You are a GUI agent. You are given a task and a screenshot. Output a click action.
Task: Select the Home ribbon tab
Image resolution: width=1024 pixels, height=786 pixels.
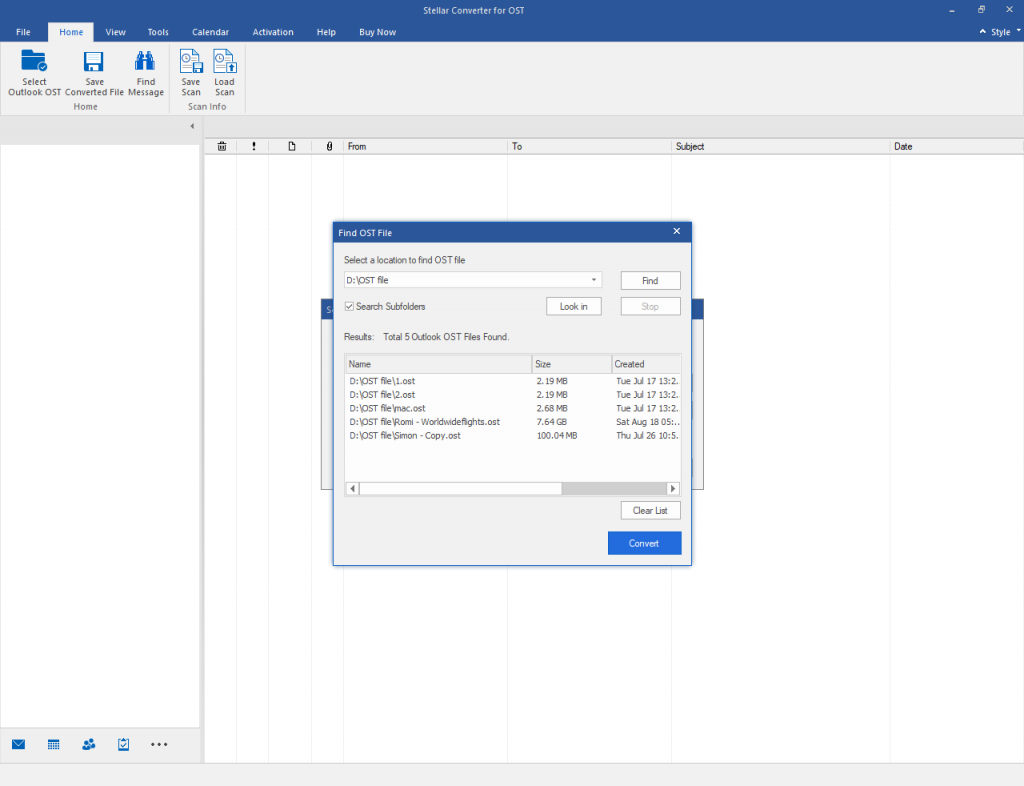point(71,32)
